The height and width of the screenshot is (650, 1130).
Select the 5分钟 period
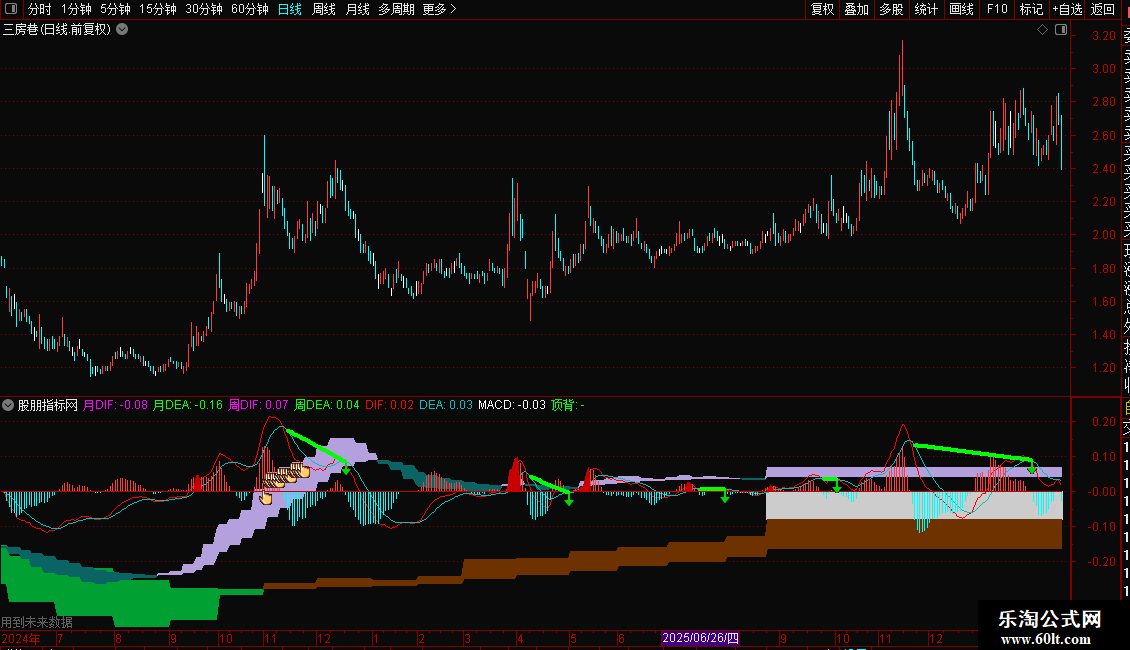tap(115, 9)
